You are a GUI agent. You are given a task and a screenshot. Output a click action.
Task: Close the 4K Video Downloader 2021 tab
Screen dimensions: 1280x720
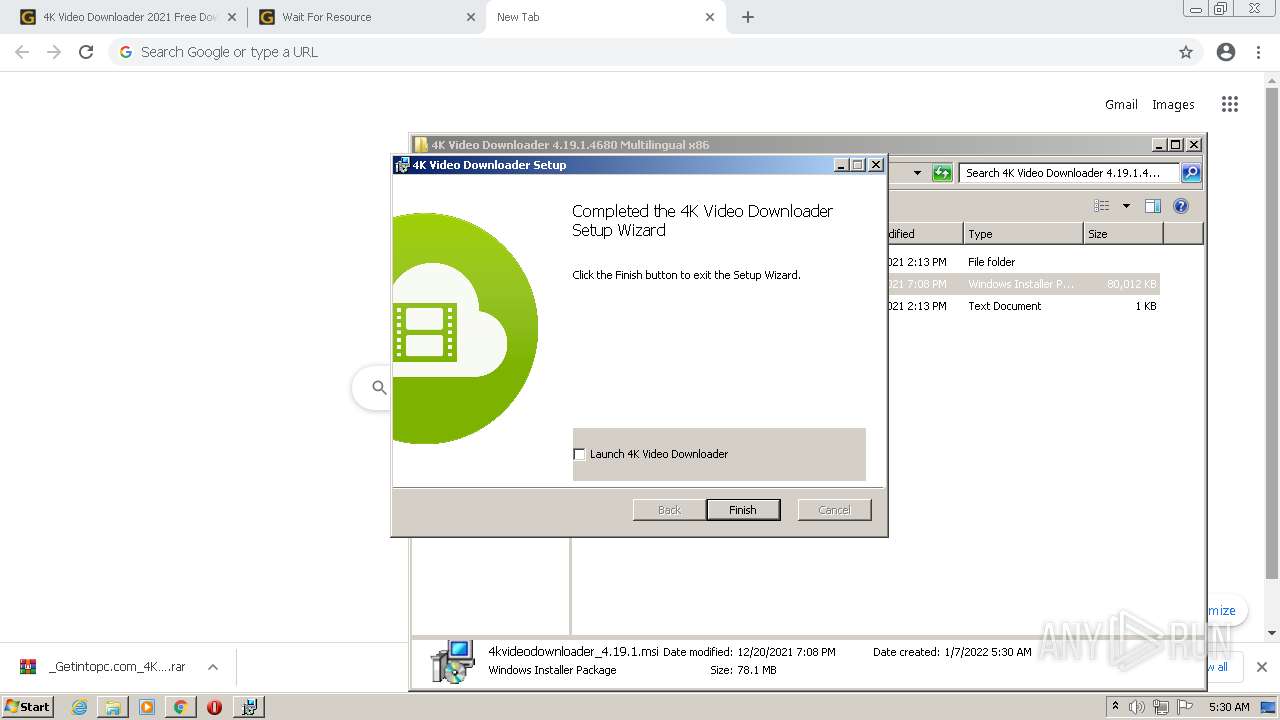tap(231, 17)
